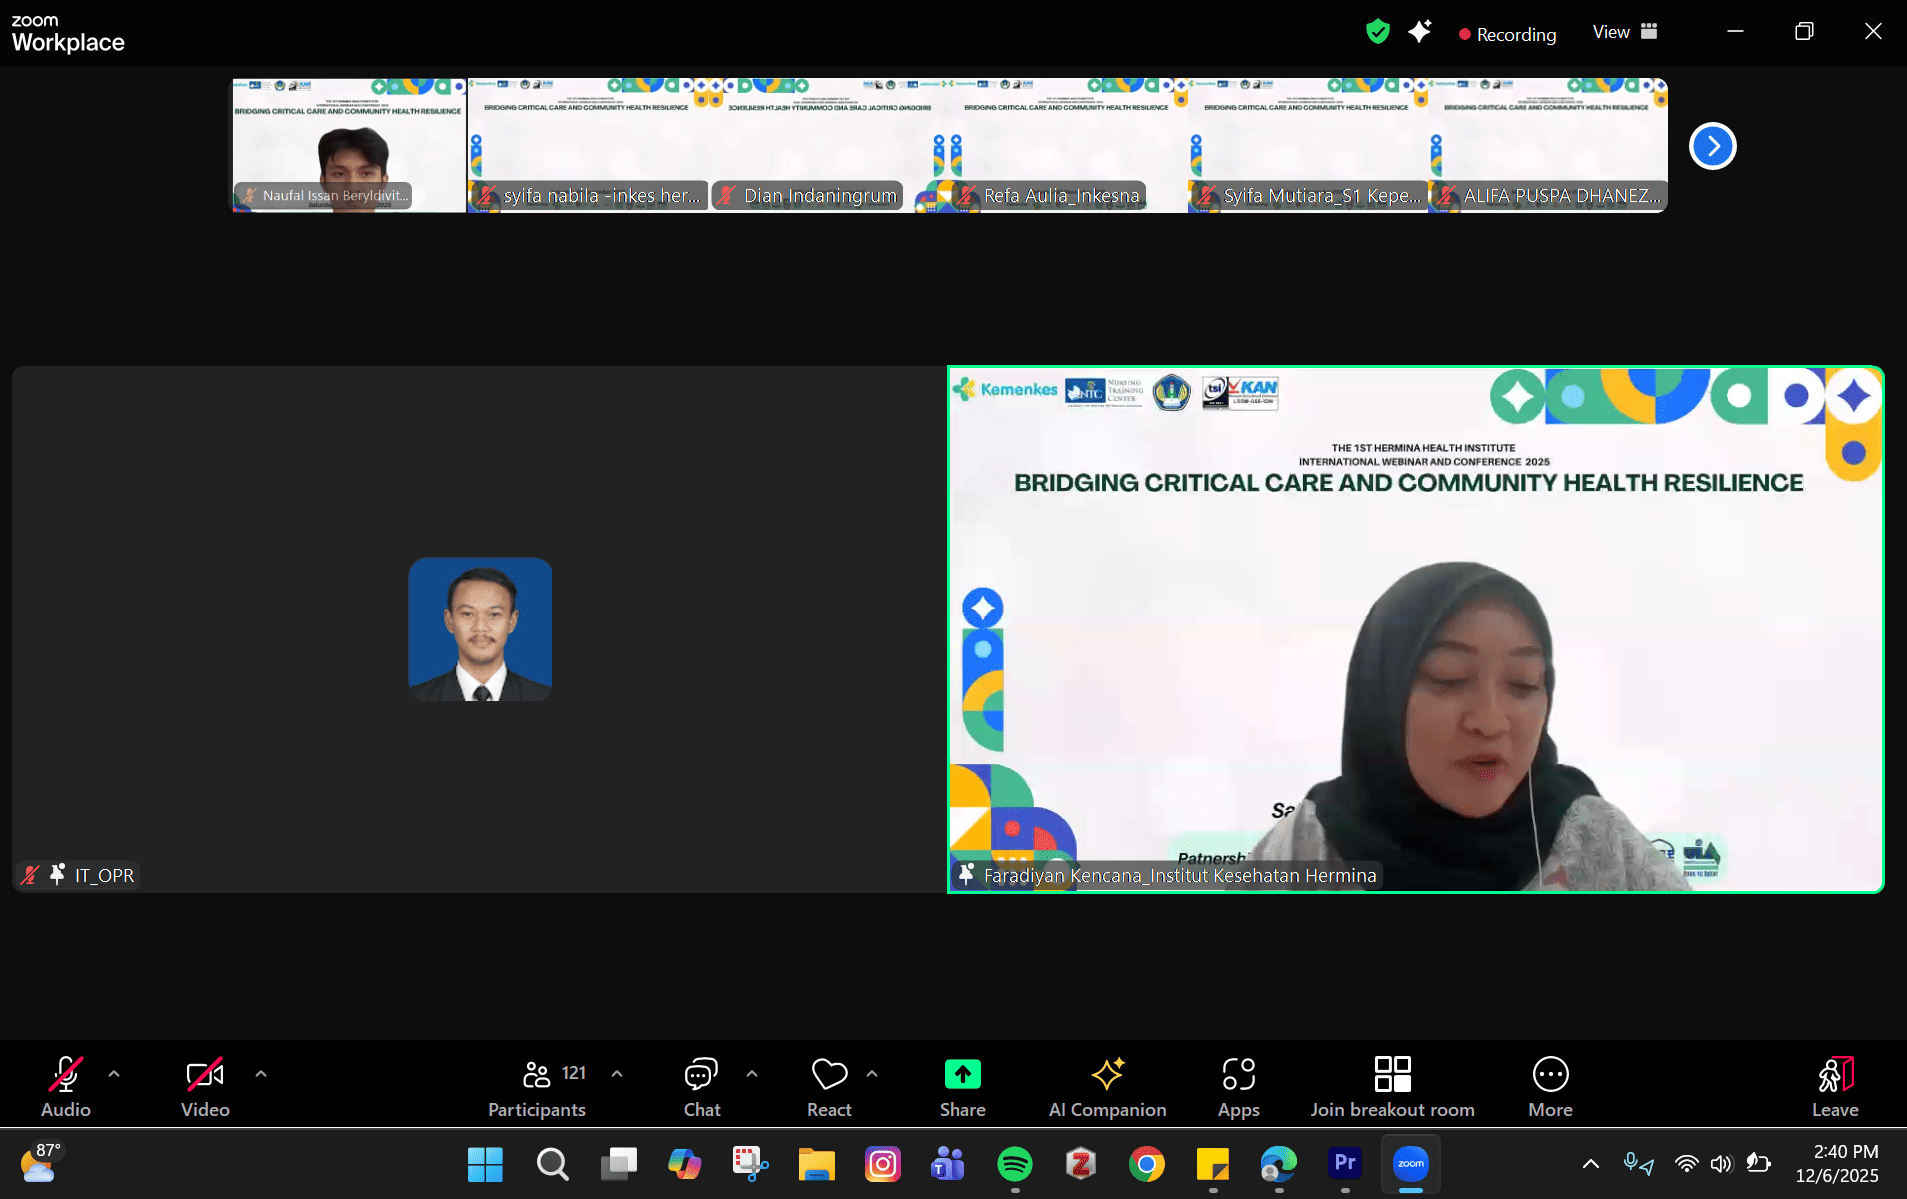Open Spotify from the Windows taskbar
Viewport: 1907px width, 1199px height.
tap(1015, 1164)
